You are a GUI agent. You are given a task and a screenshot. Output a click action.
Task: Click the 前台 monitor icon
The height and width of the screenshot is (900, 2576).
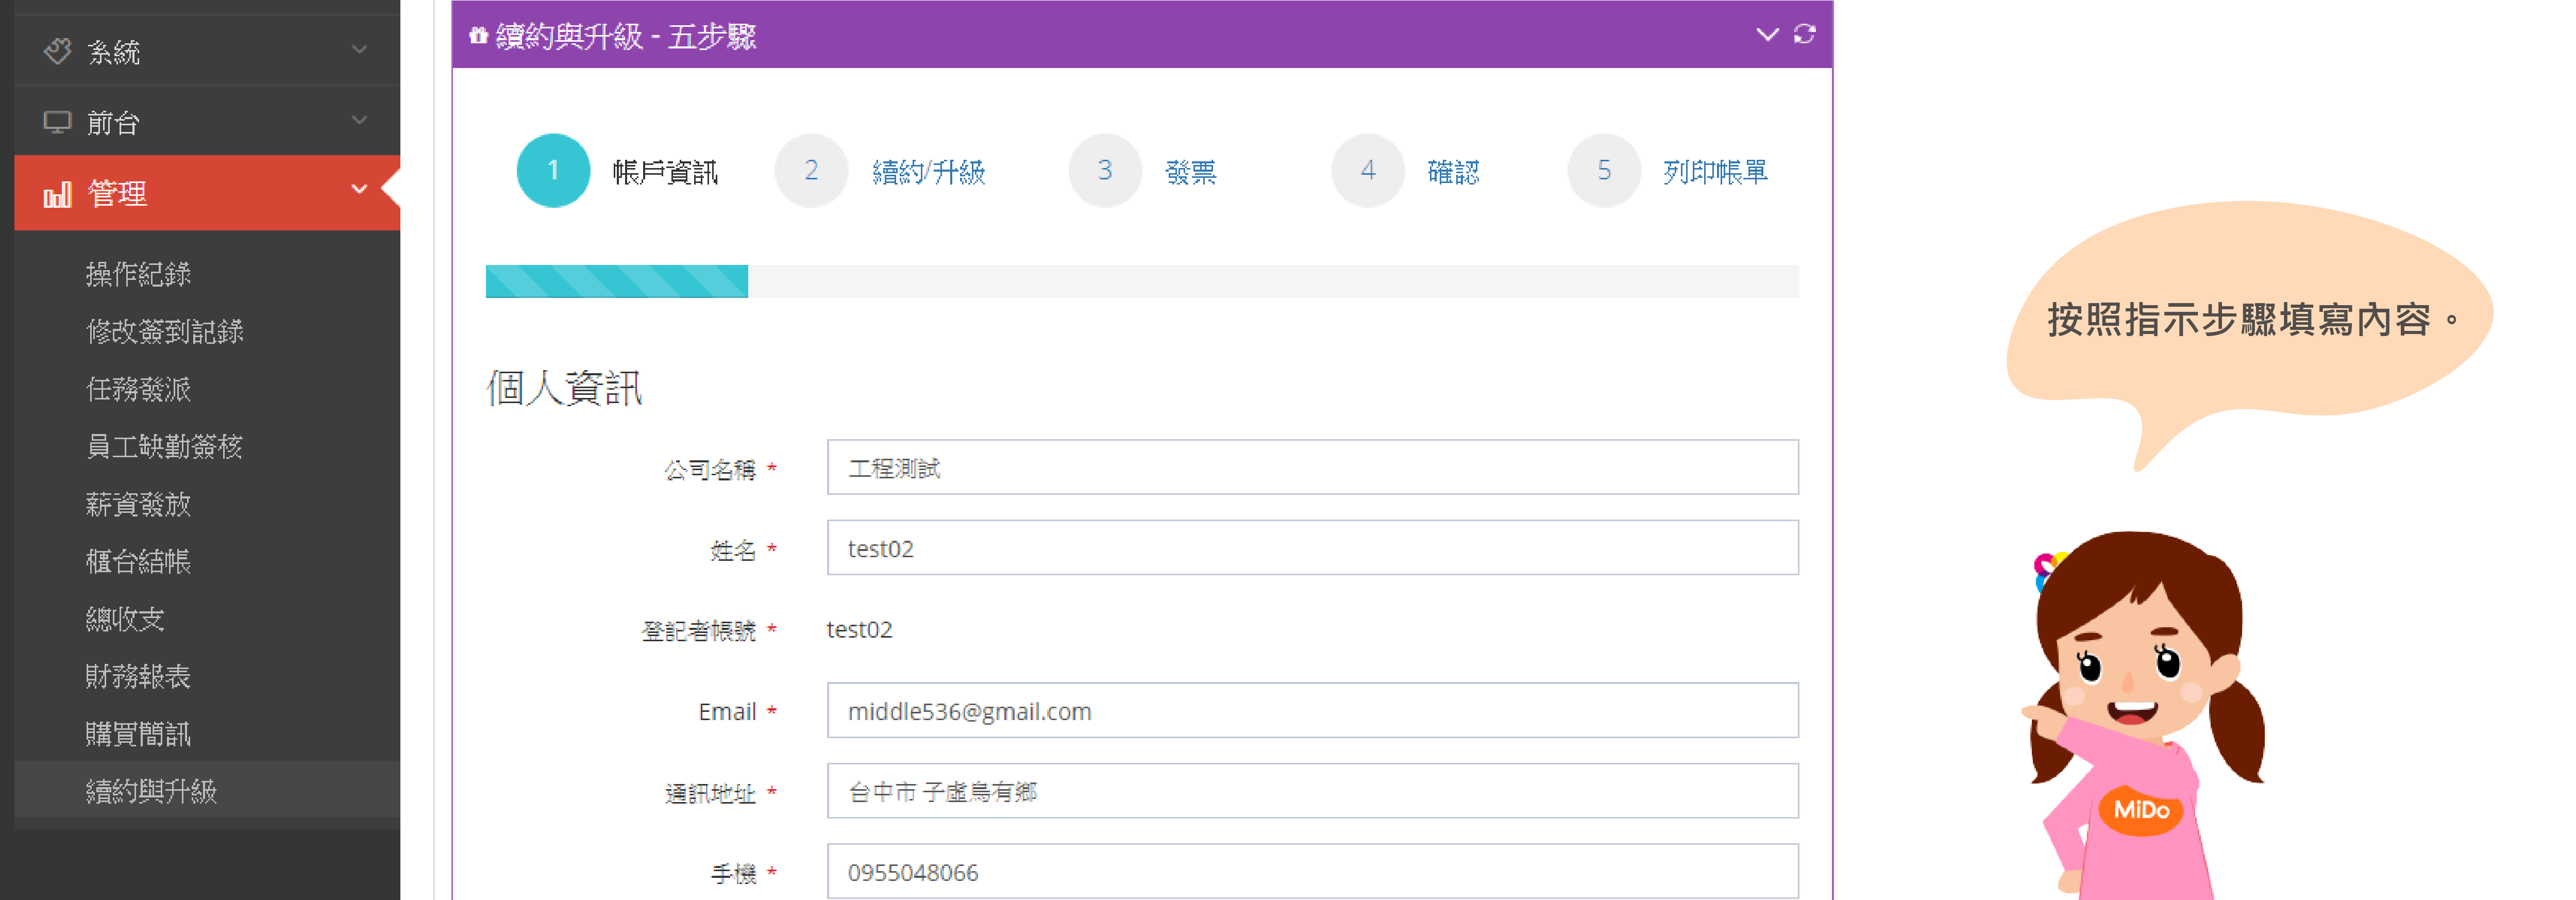pyautogui.click(x=57, y=122)
